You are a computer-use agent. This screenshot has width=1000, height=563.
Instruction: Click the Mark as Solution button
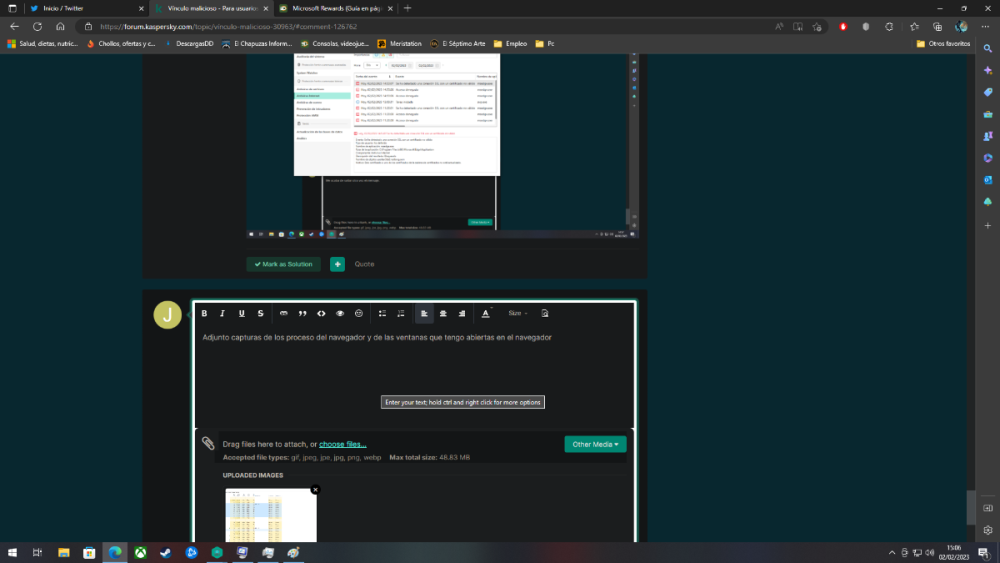coord(284,264)
